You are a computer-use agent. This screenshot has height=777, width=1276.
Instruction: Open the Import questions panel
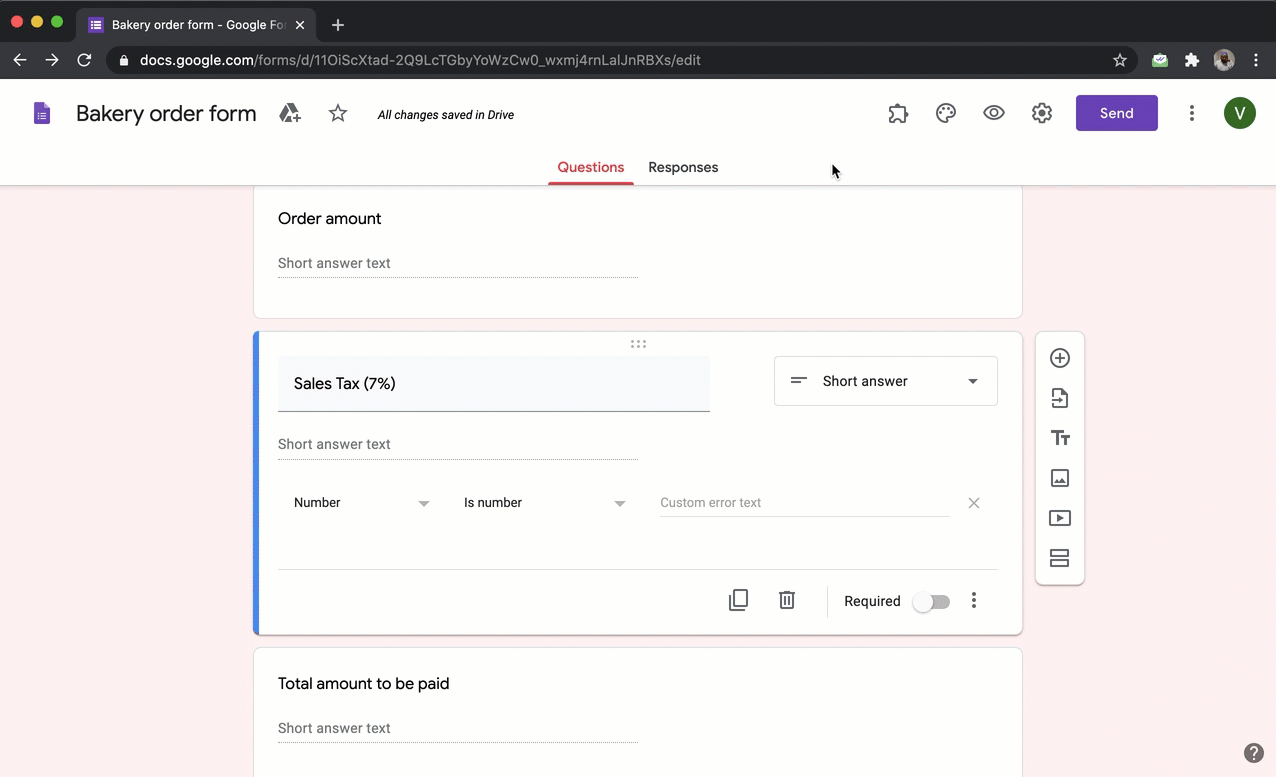tap(1059, 397)
